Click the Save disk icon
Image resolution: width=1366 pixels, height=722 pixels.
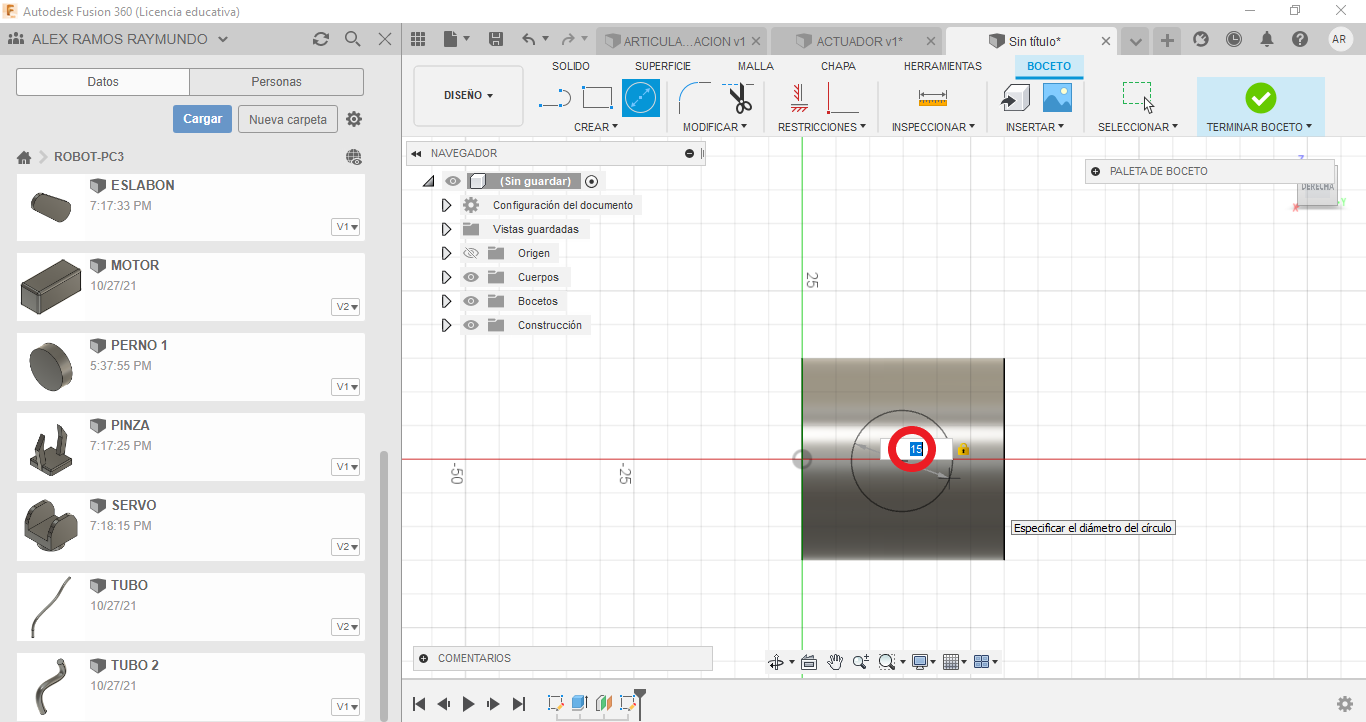click(x=496, y=40)
